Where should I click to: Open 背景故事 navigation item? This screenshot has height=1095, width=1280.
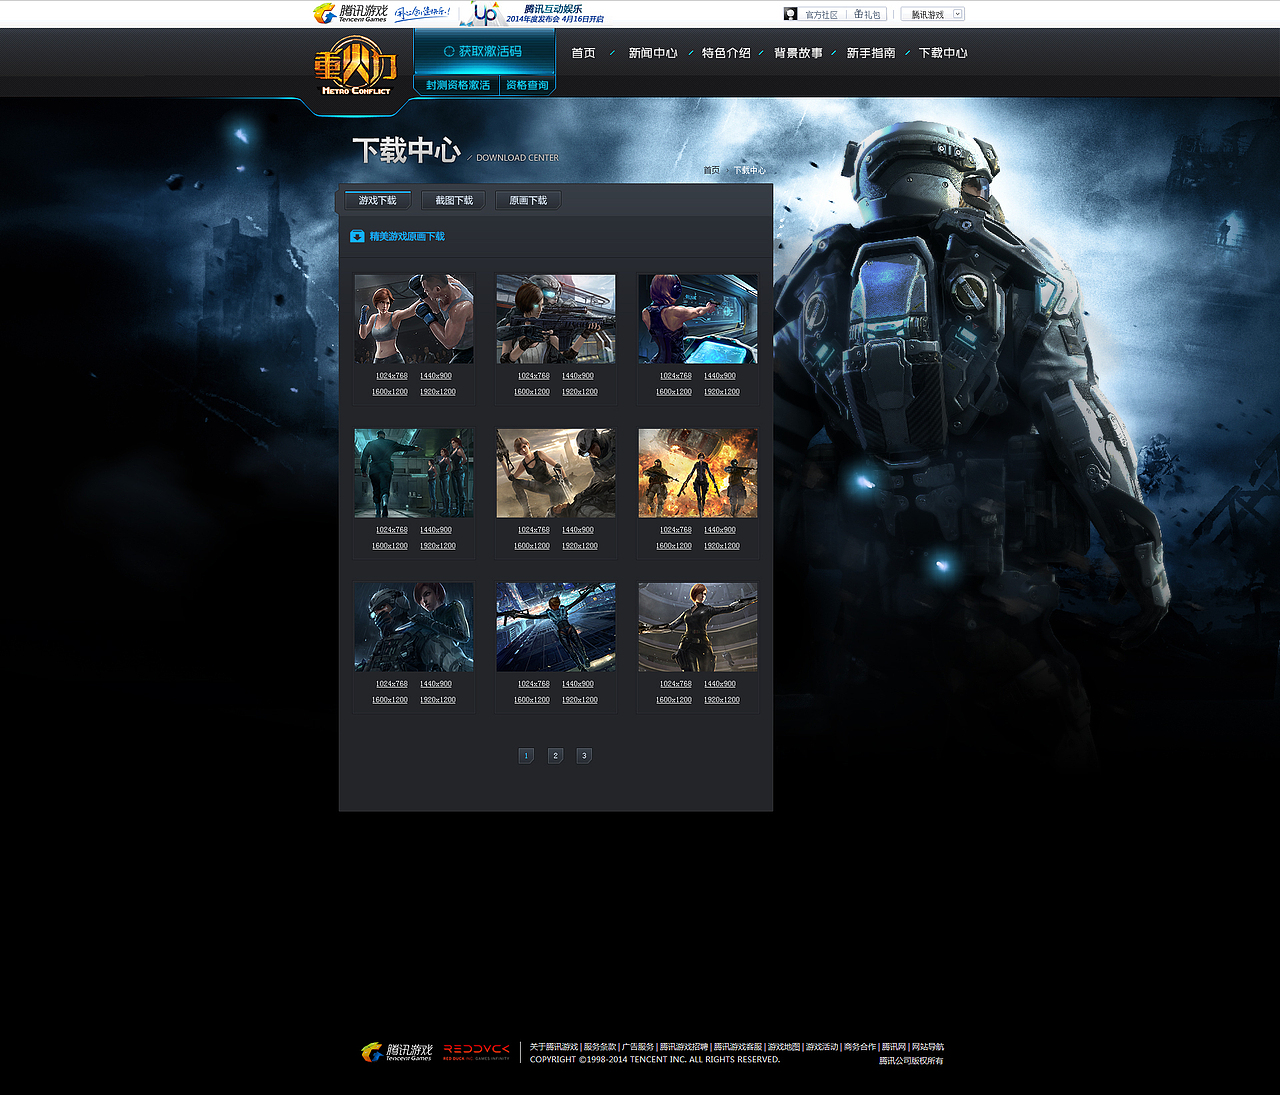coord(798,53)
